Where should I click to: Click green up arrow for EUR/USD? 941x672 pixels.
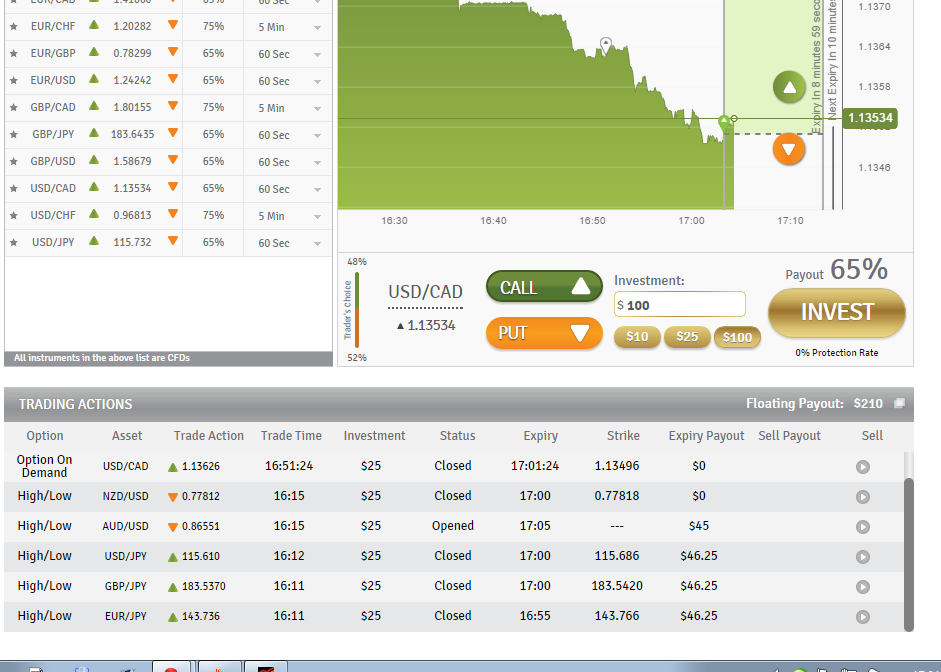pyautogui.click(x=94, y=79)
